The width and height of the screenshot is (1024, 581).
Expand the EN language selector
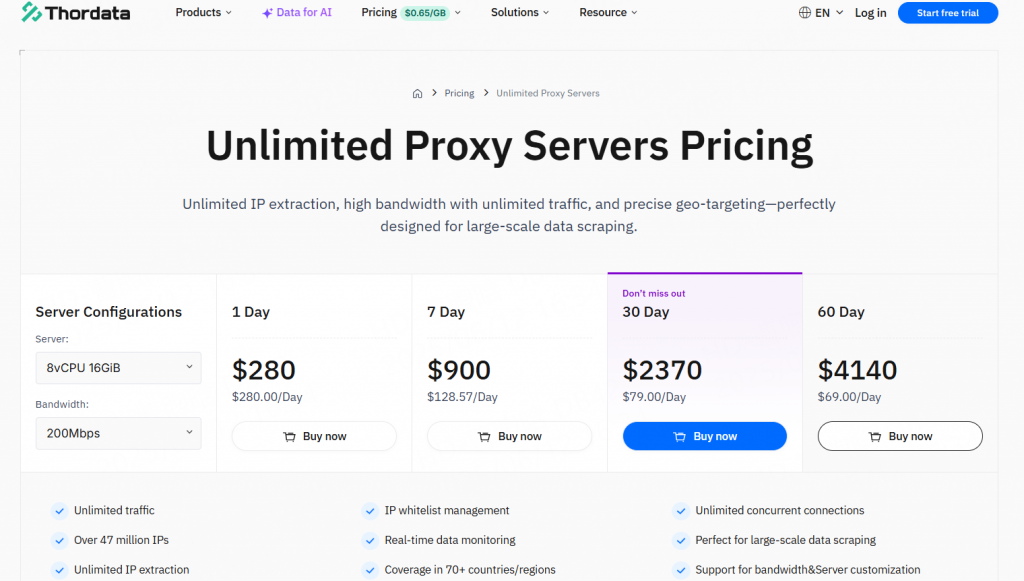821,12
